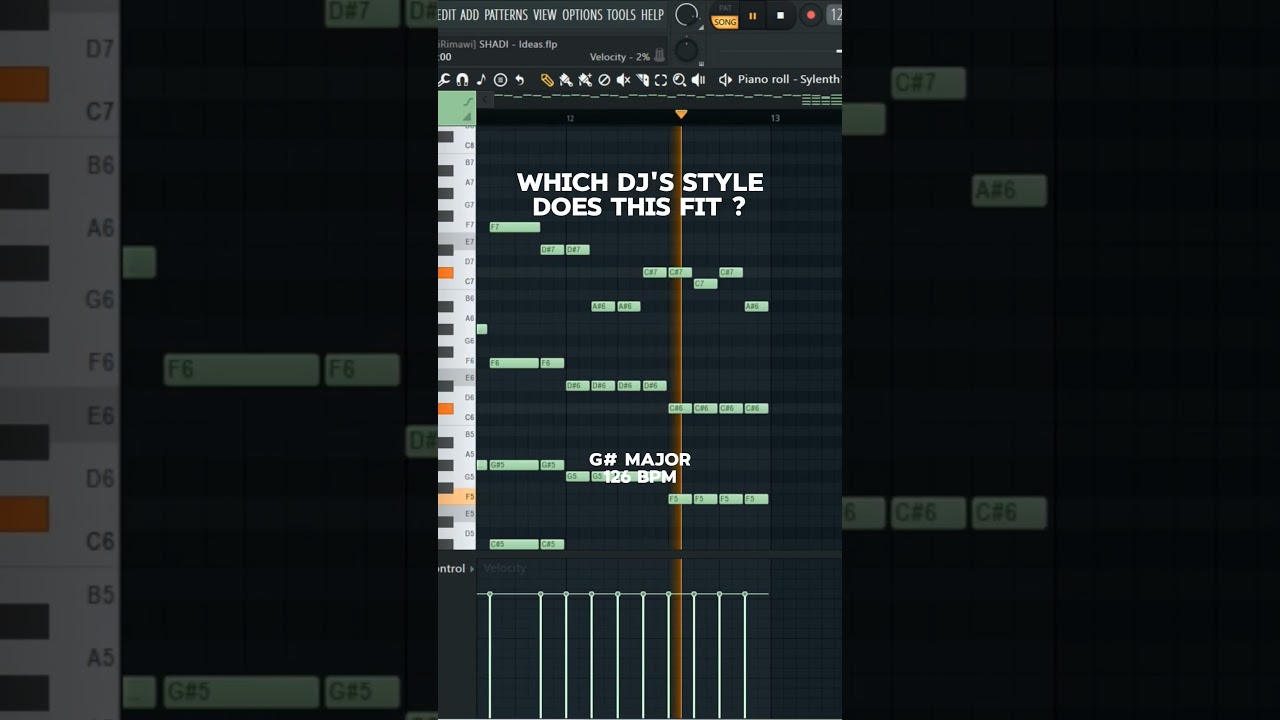
Task: Select the F7 note in the grid
Action: (515, 227)
